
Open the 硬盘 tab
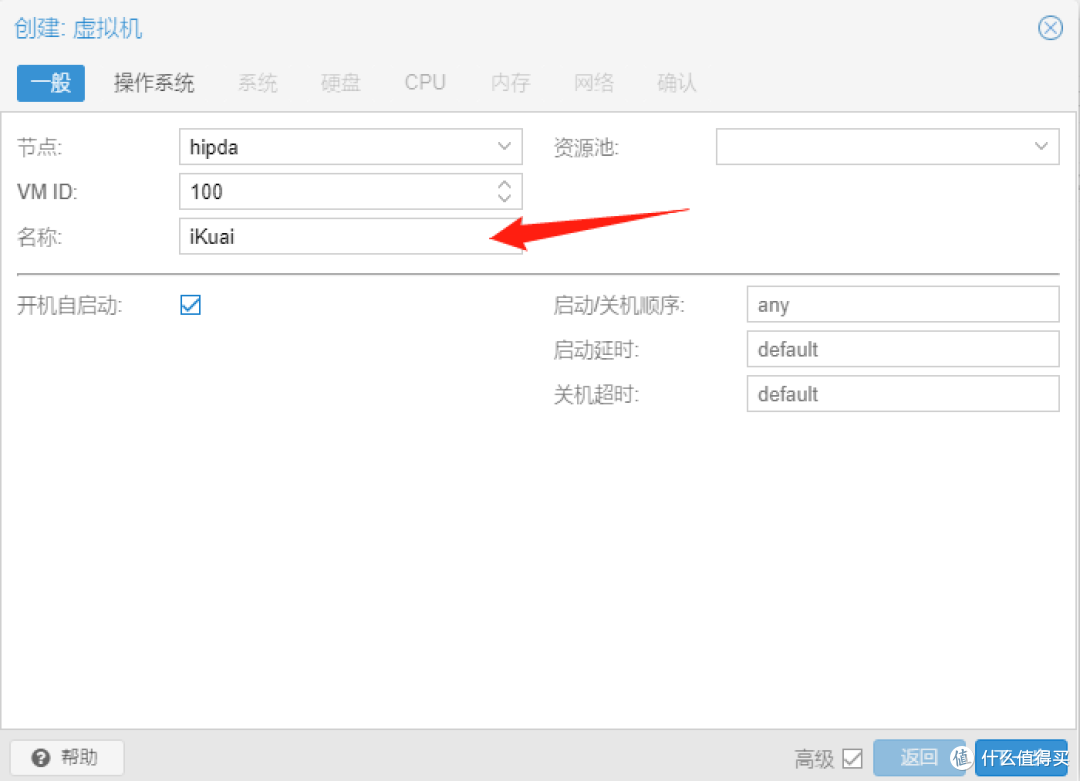coord(340,84)
